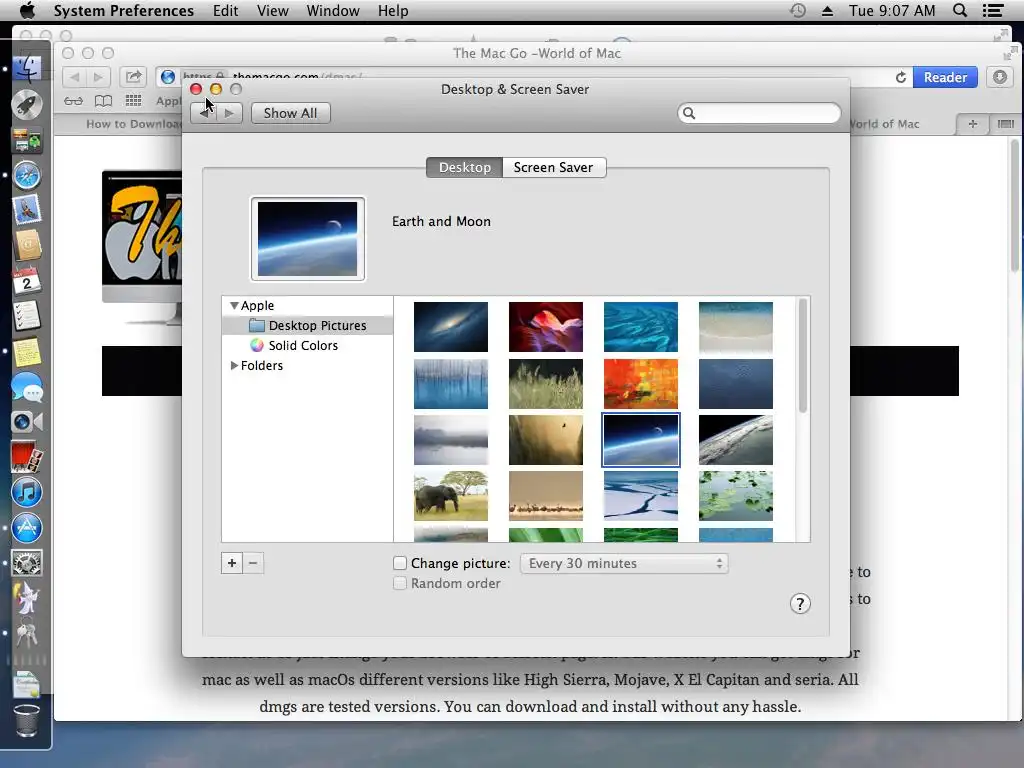Open Contacts book icon in Dock
Viewport: 1024px width, 768px height.
click(x=27, y=246)
